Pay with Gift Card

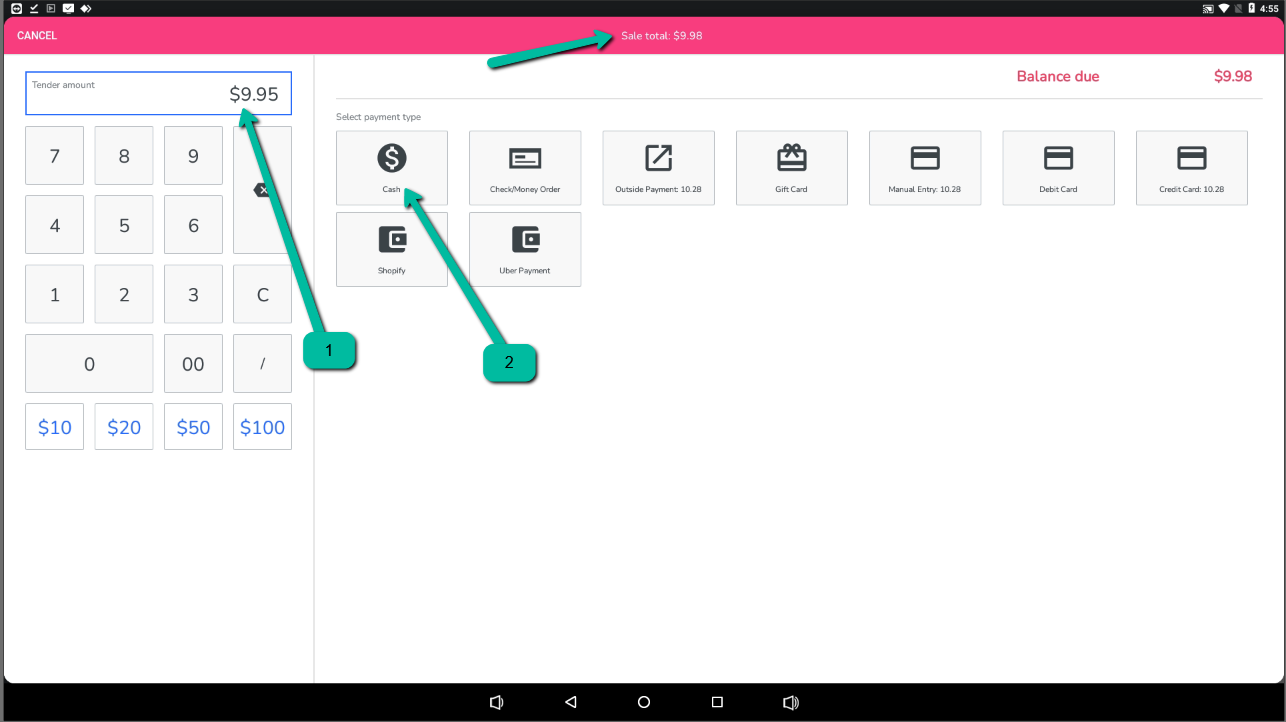(791, 167)
